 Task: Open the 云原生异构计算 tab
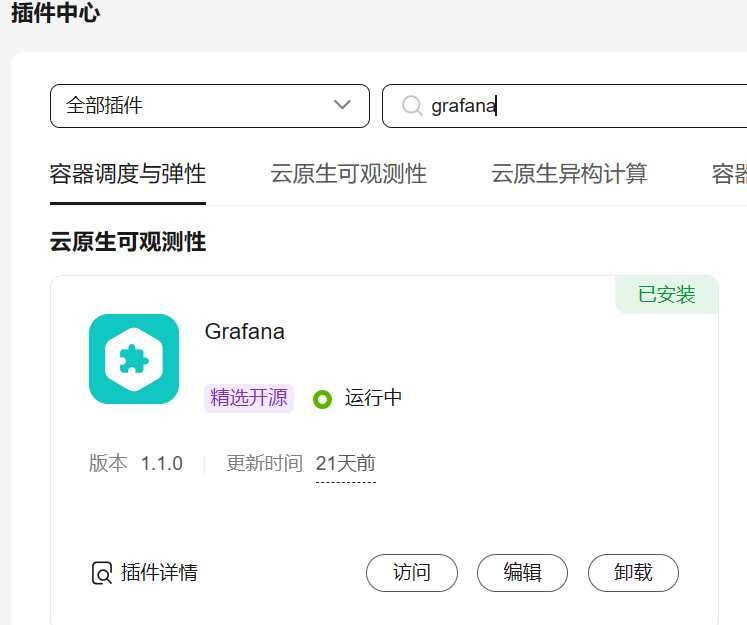pos(569,174)
